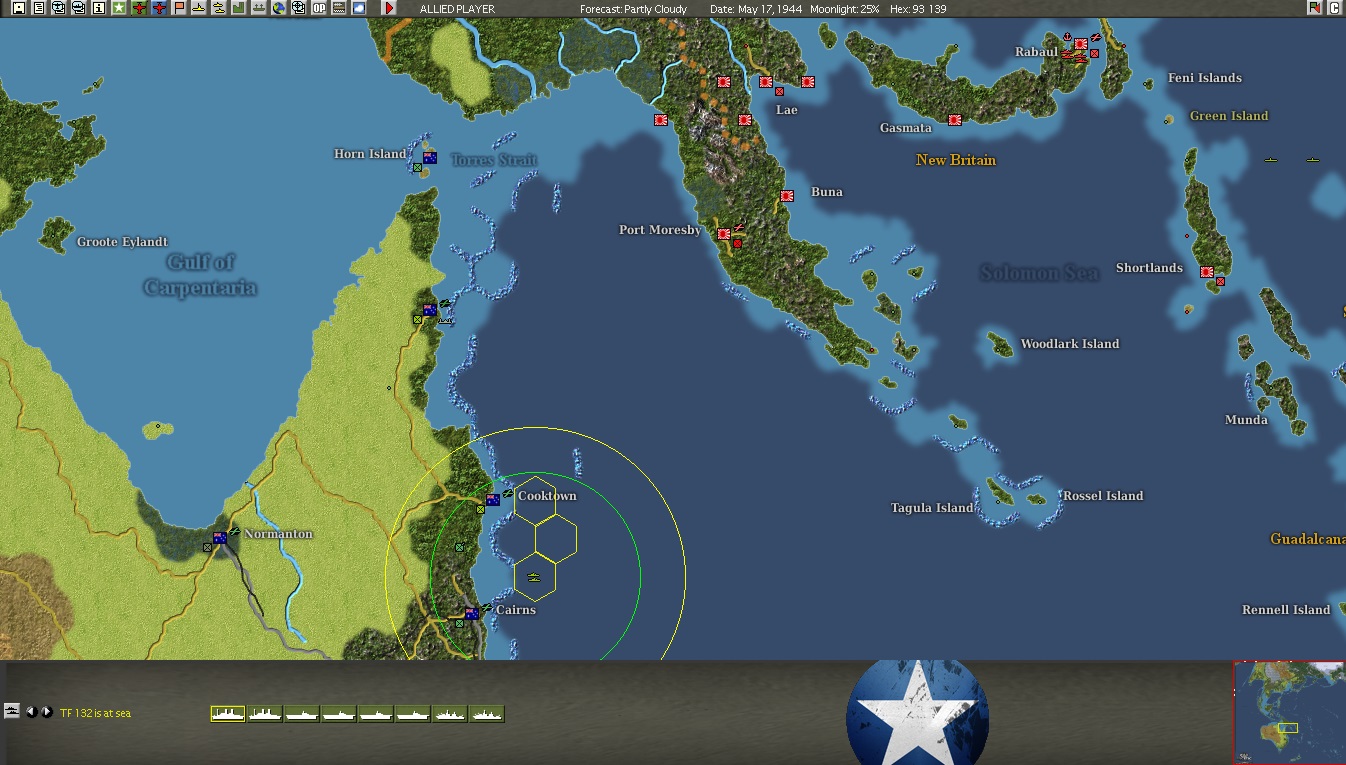Click the Woodlark Island map label
1346x765 pixels.
coord(1069,344)
